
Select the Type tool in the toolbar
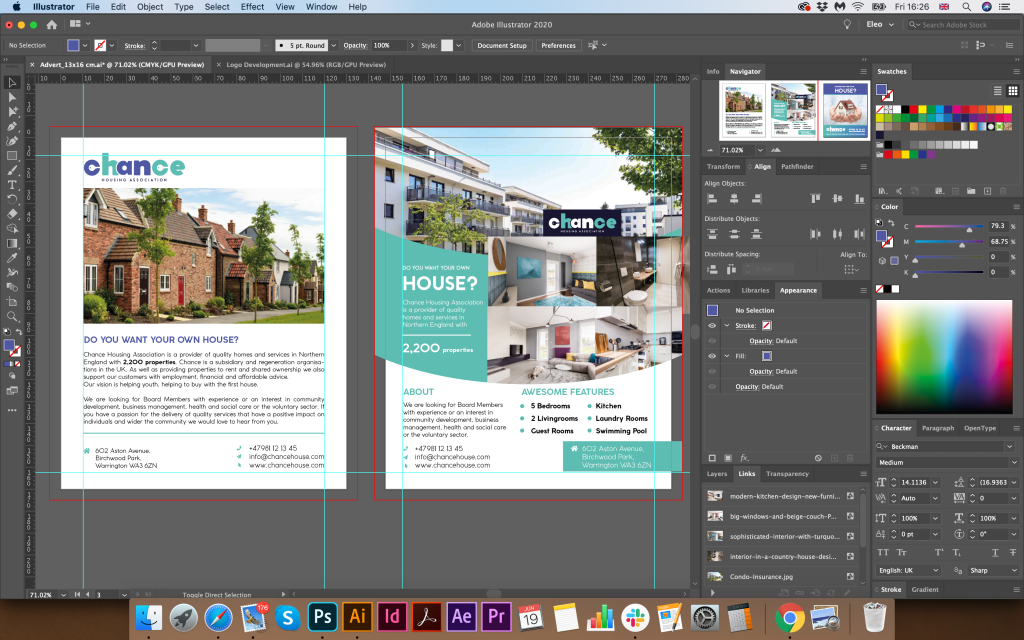tap(12, 185)
